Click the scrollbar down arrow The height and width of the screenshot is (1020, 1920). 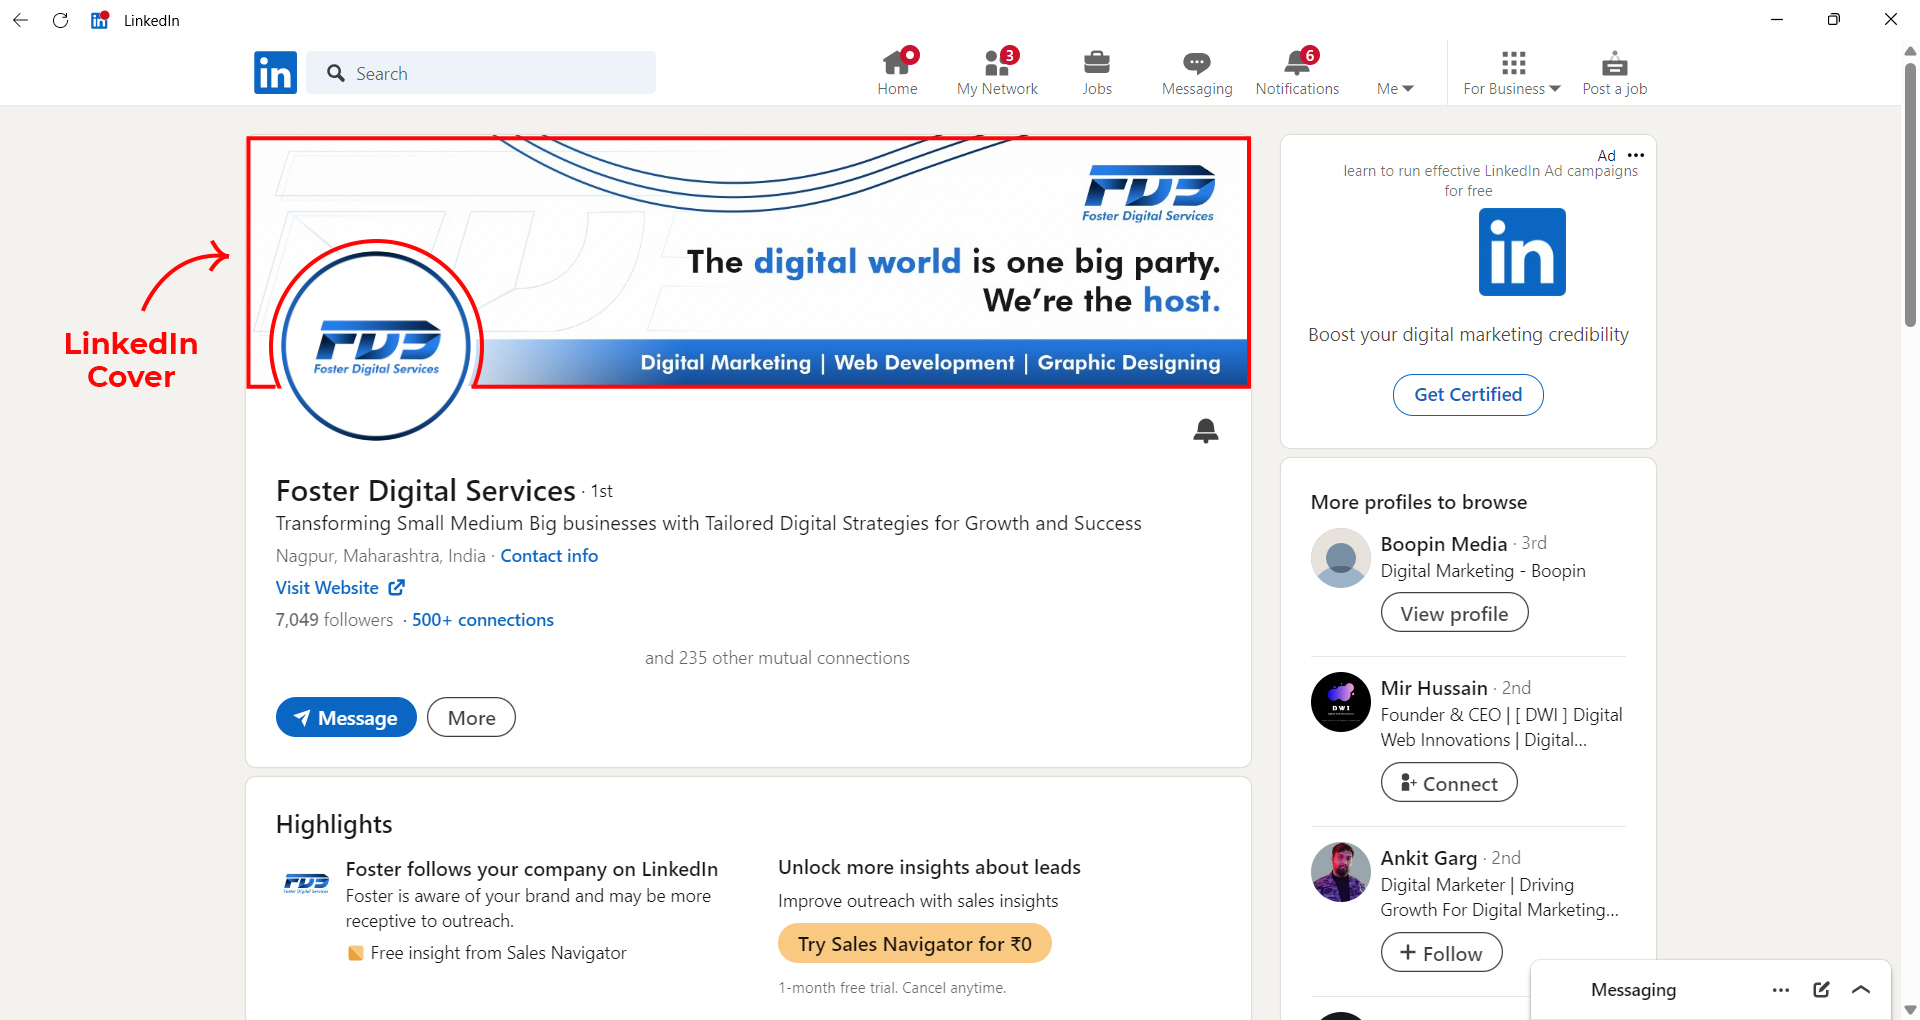click(x=1910, y=1010)
